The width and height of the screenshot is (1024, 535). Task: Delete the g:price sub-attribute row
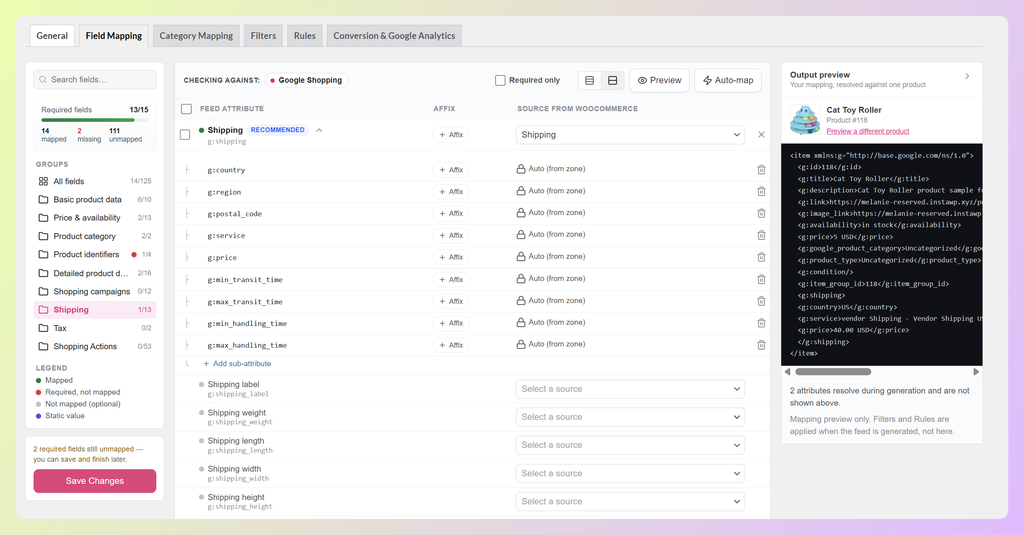click(761, 257)
